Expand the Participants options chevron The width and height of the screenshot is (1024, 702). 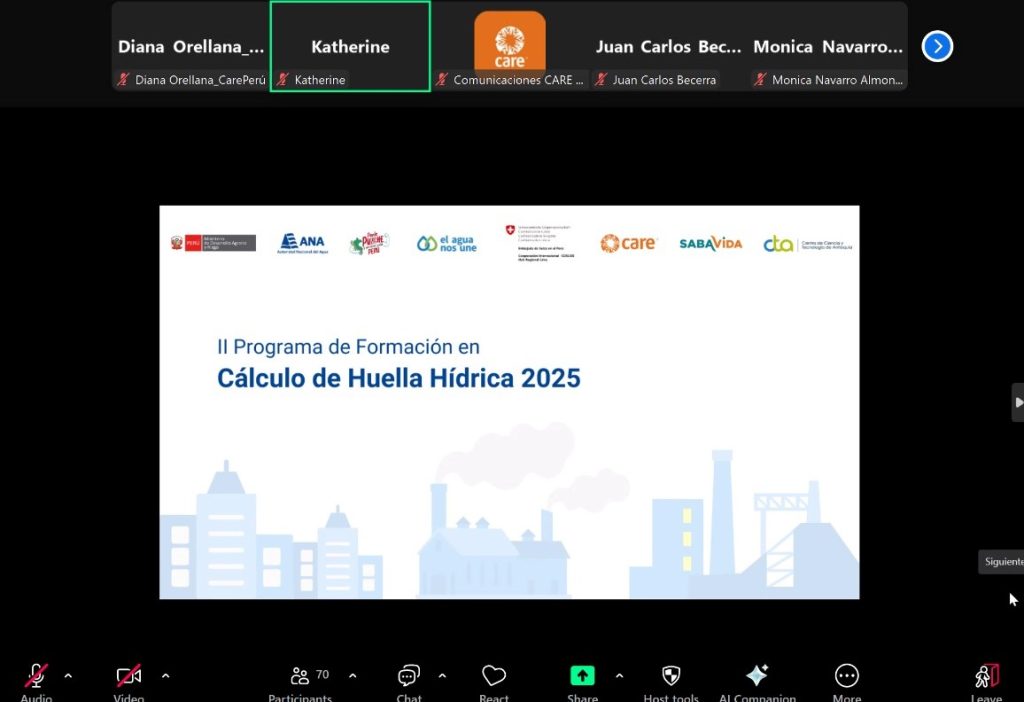tap(353, 676)
